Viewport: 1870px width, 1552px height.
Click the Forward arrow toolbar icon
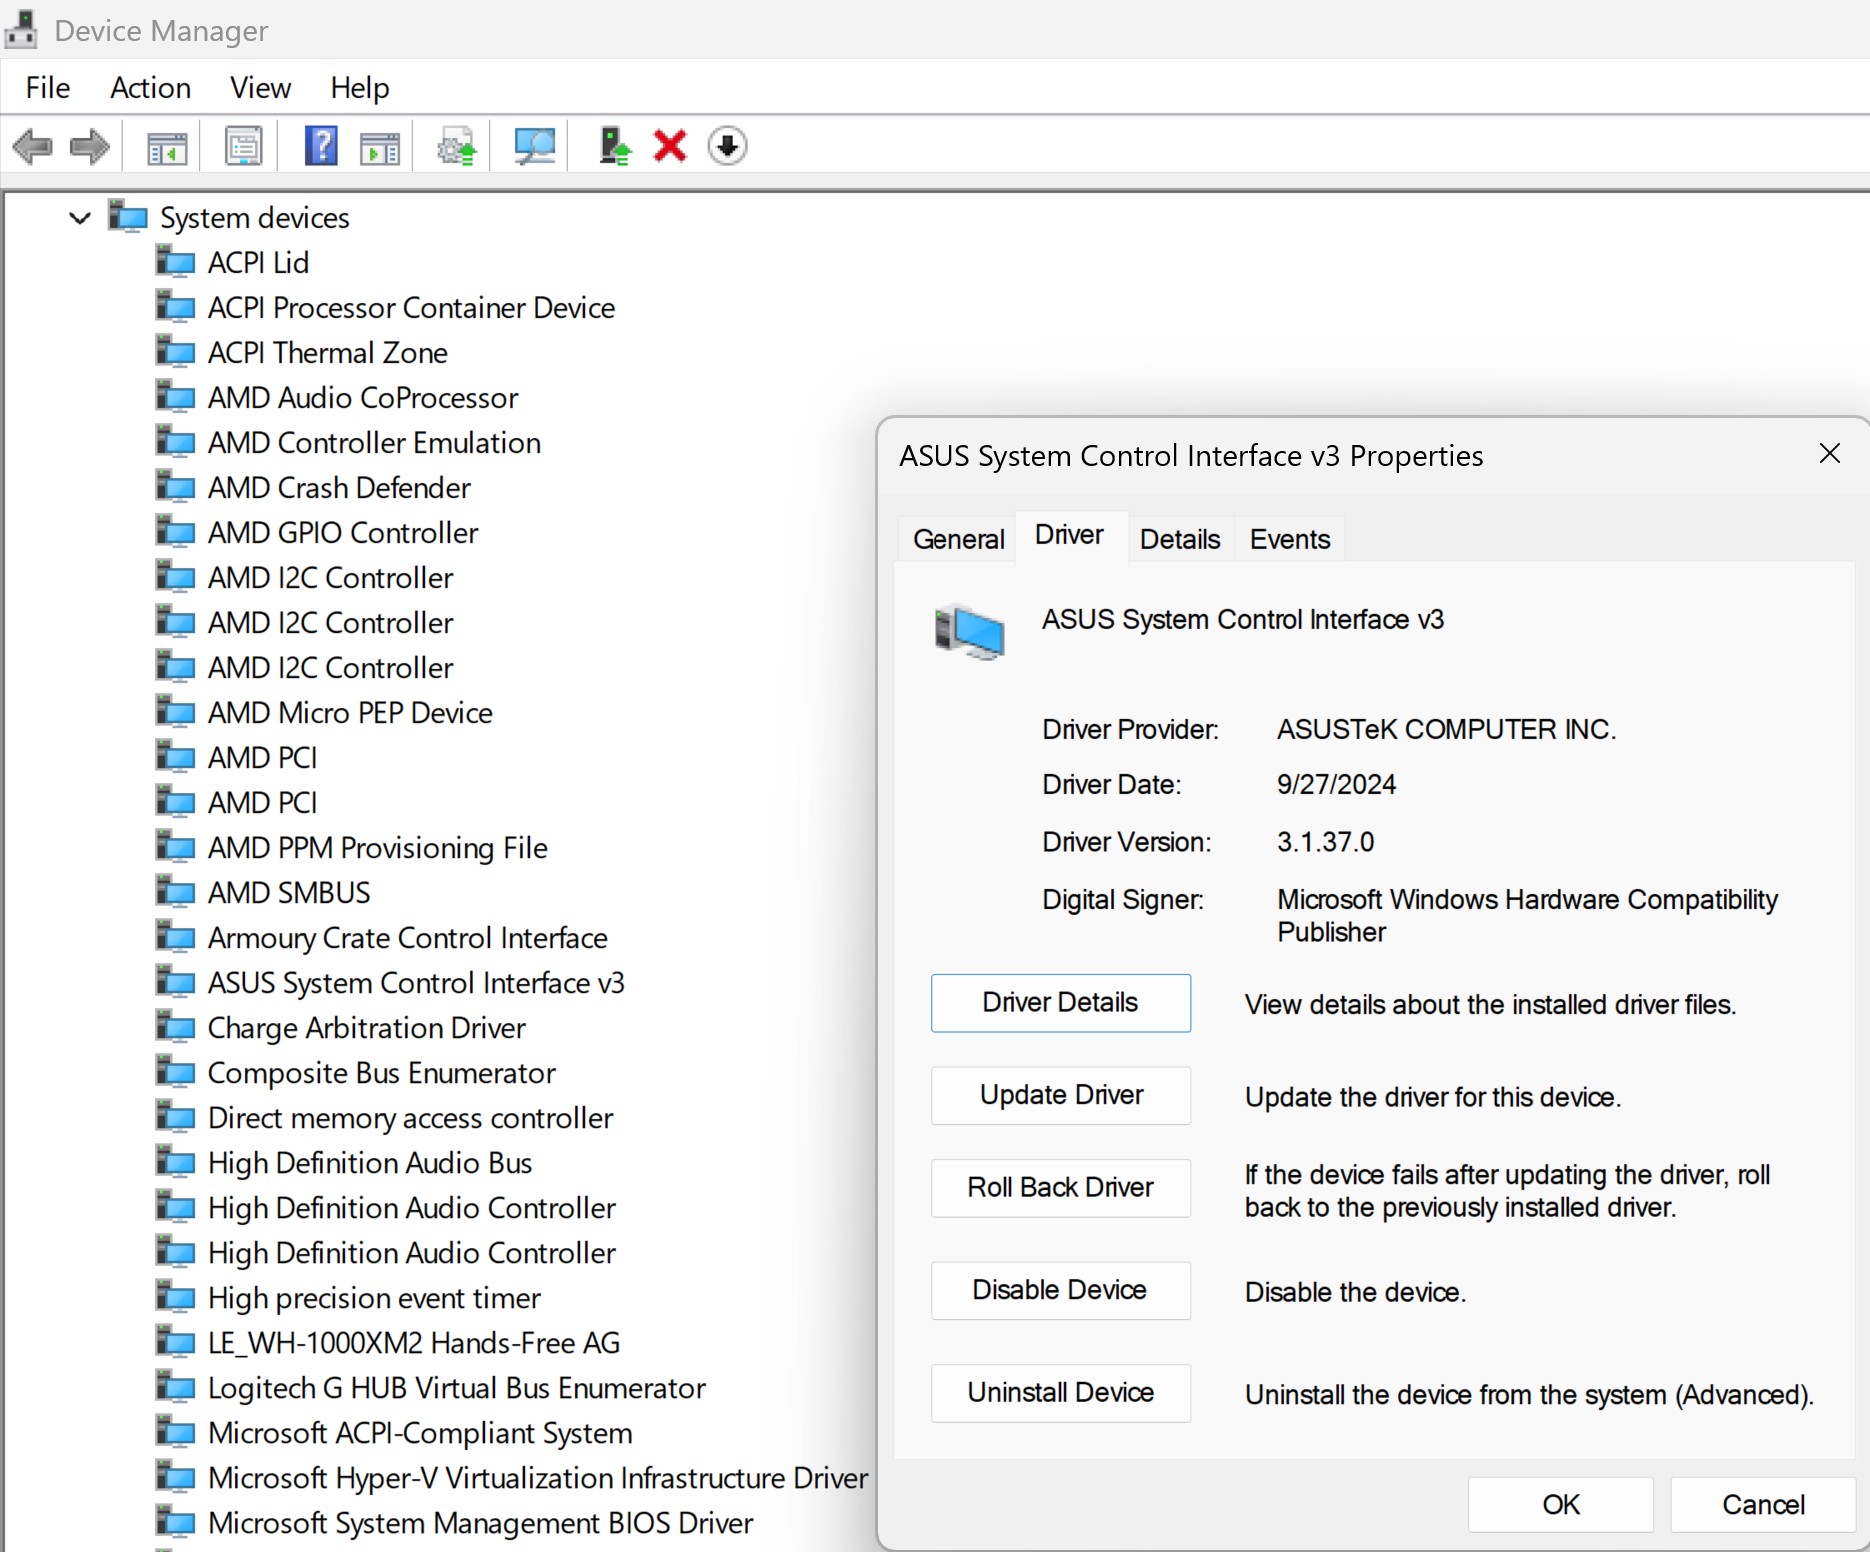pos(90,147)
